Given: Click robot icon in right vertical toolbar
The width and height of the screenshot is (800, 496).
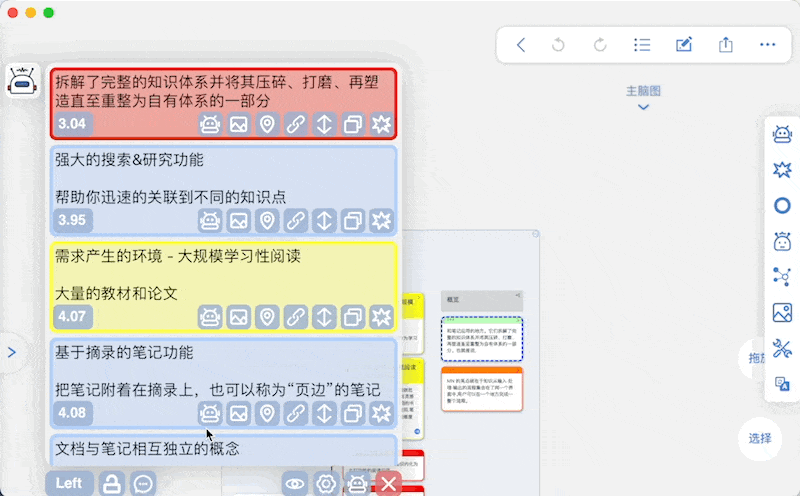Looking at the screenshot, I should pos(782,135).
